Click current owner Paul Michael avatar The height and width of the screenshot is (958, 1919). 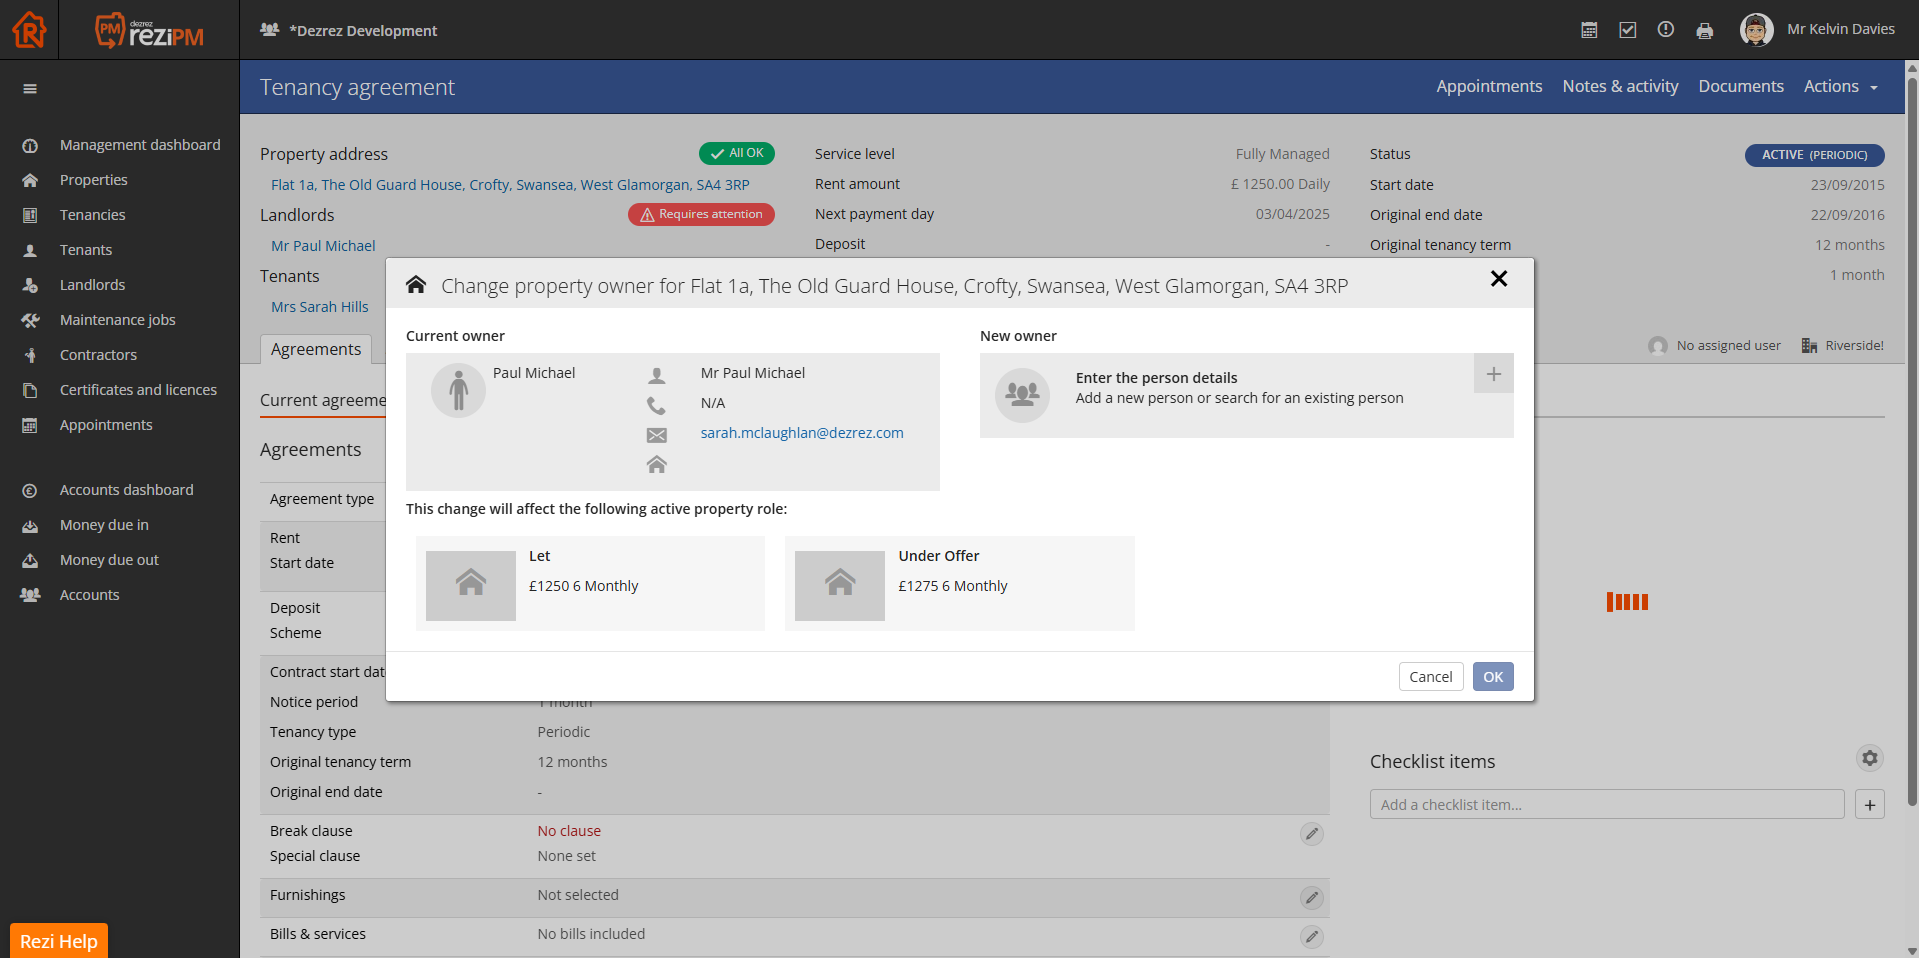[x=458, y=391]
